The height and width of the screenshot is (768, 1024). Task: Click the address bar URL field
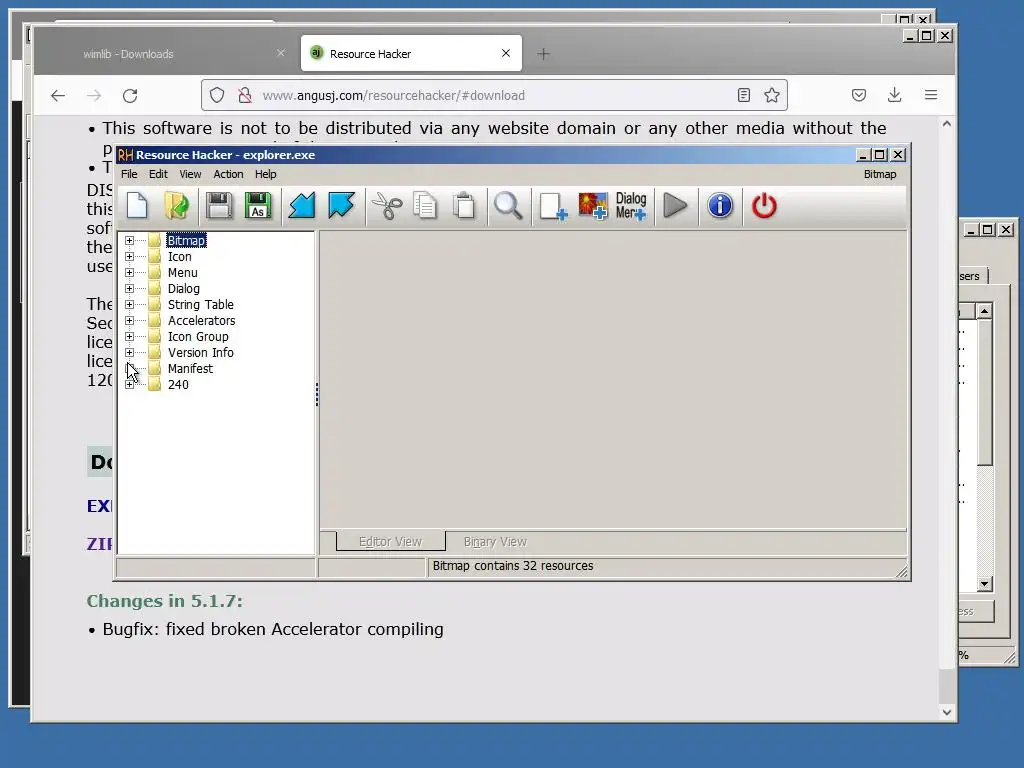point(494,95)
